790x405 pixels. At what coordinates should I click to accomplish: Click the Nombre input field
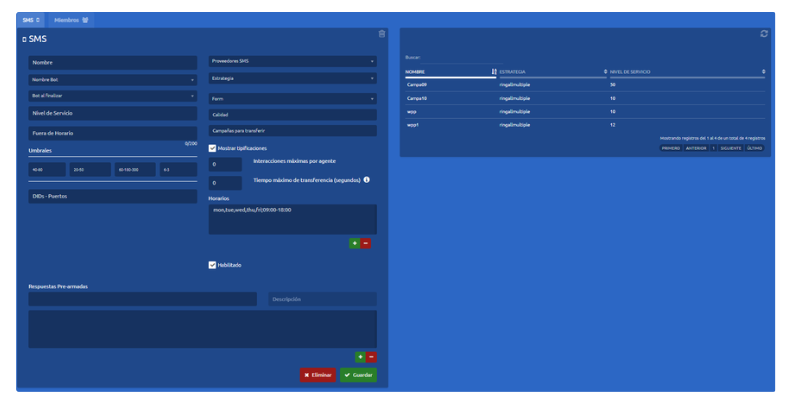[x=113, y=62]
